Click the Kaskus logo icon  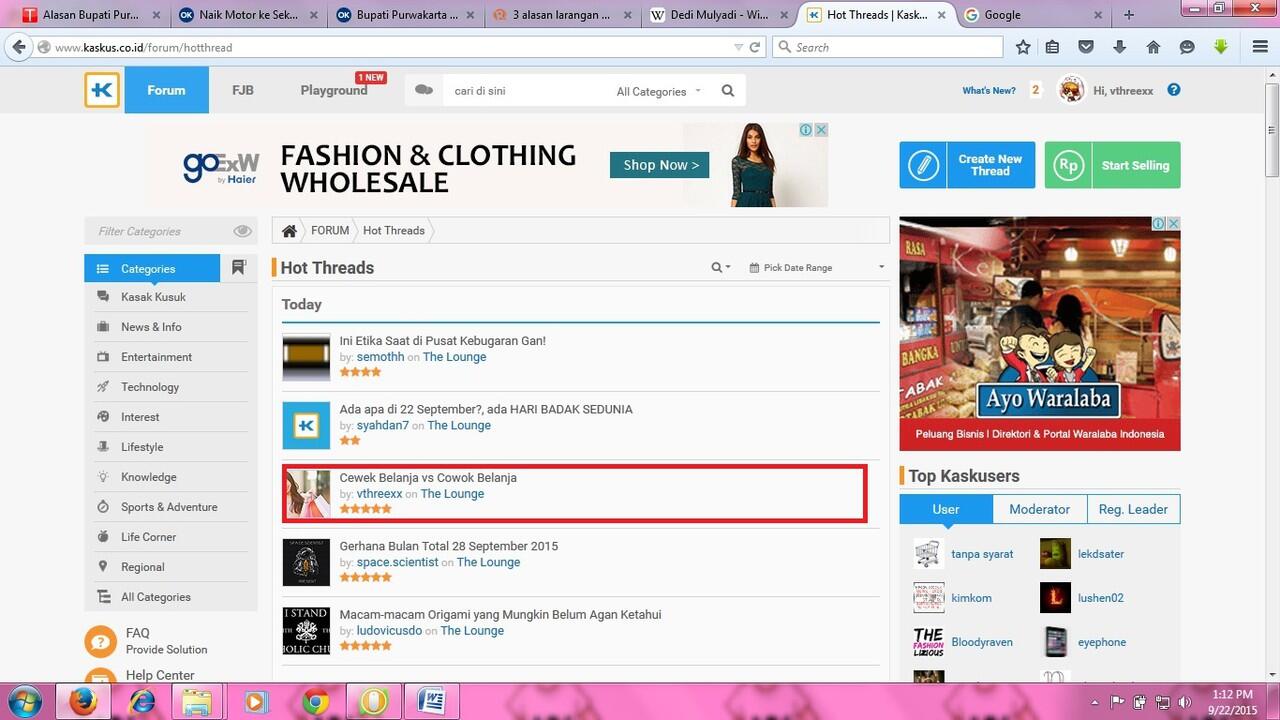coord(102,90)
